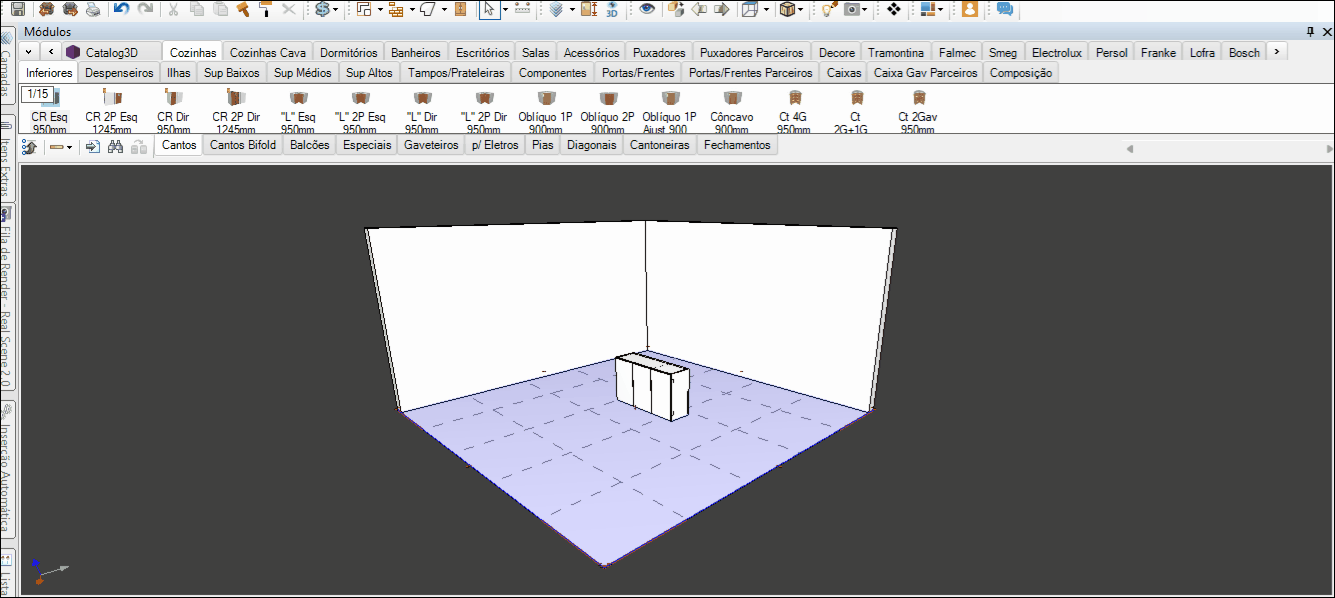Select the Ct 4G 950mm module

click(794, 112)
